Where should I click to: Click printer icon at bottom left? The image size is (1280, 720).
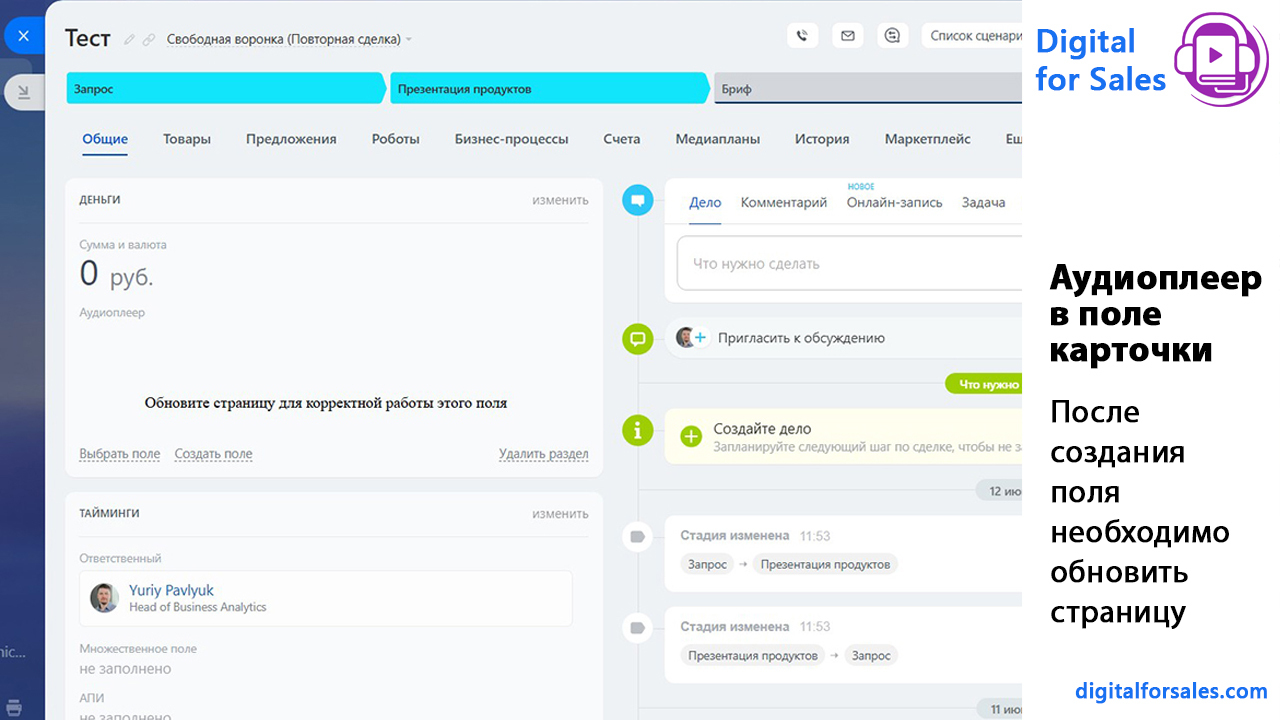pyautogui.click(x=14, y=707)
